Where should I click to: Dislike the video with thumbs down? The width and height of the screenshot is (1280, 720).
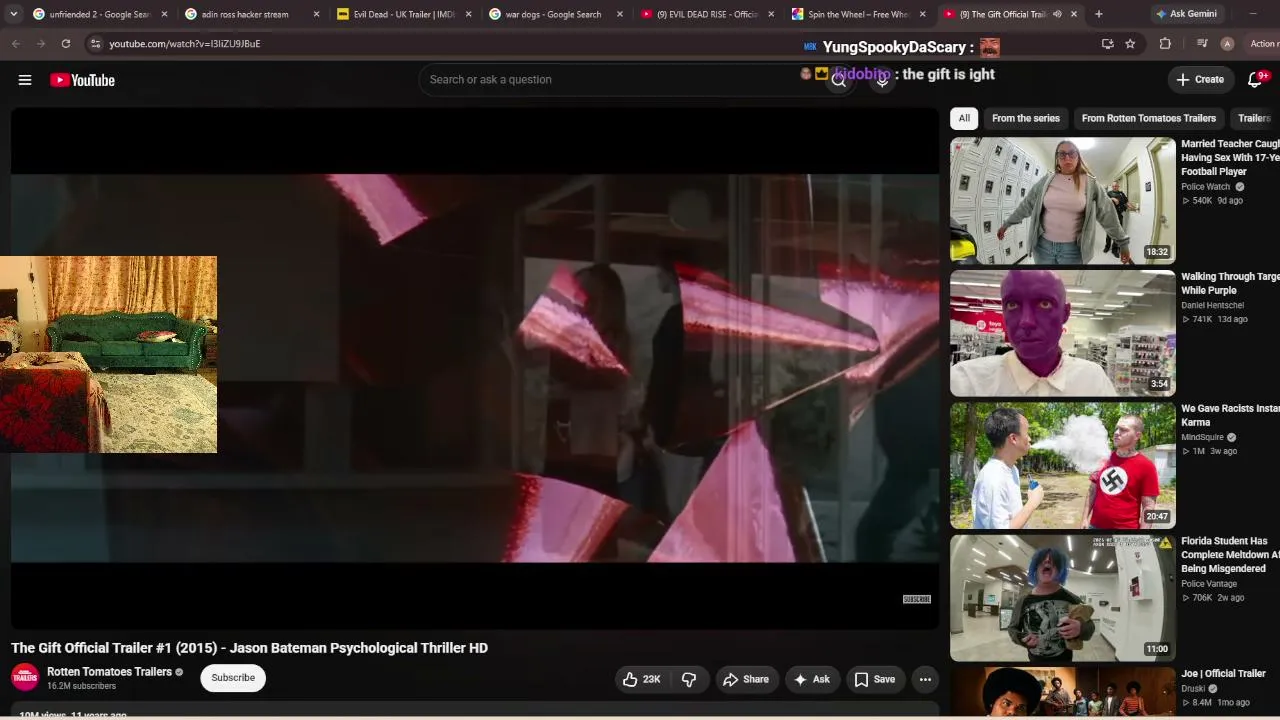(x=689, y=679)
